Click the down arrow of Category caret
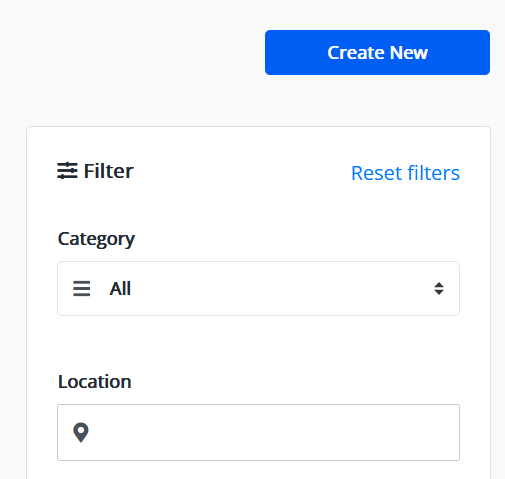 pos(439,292)
